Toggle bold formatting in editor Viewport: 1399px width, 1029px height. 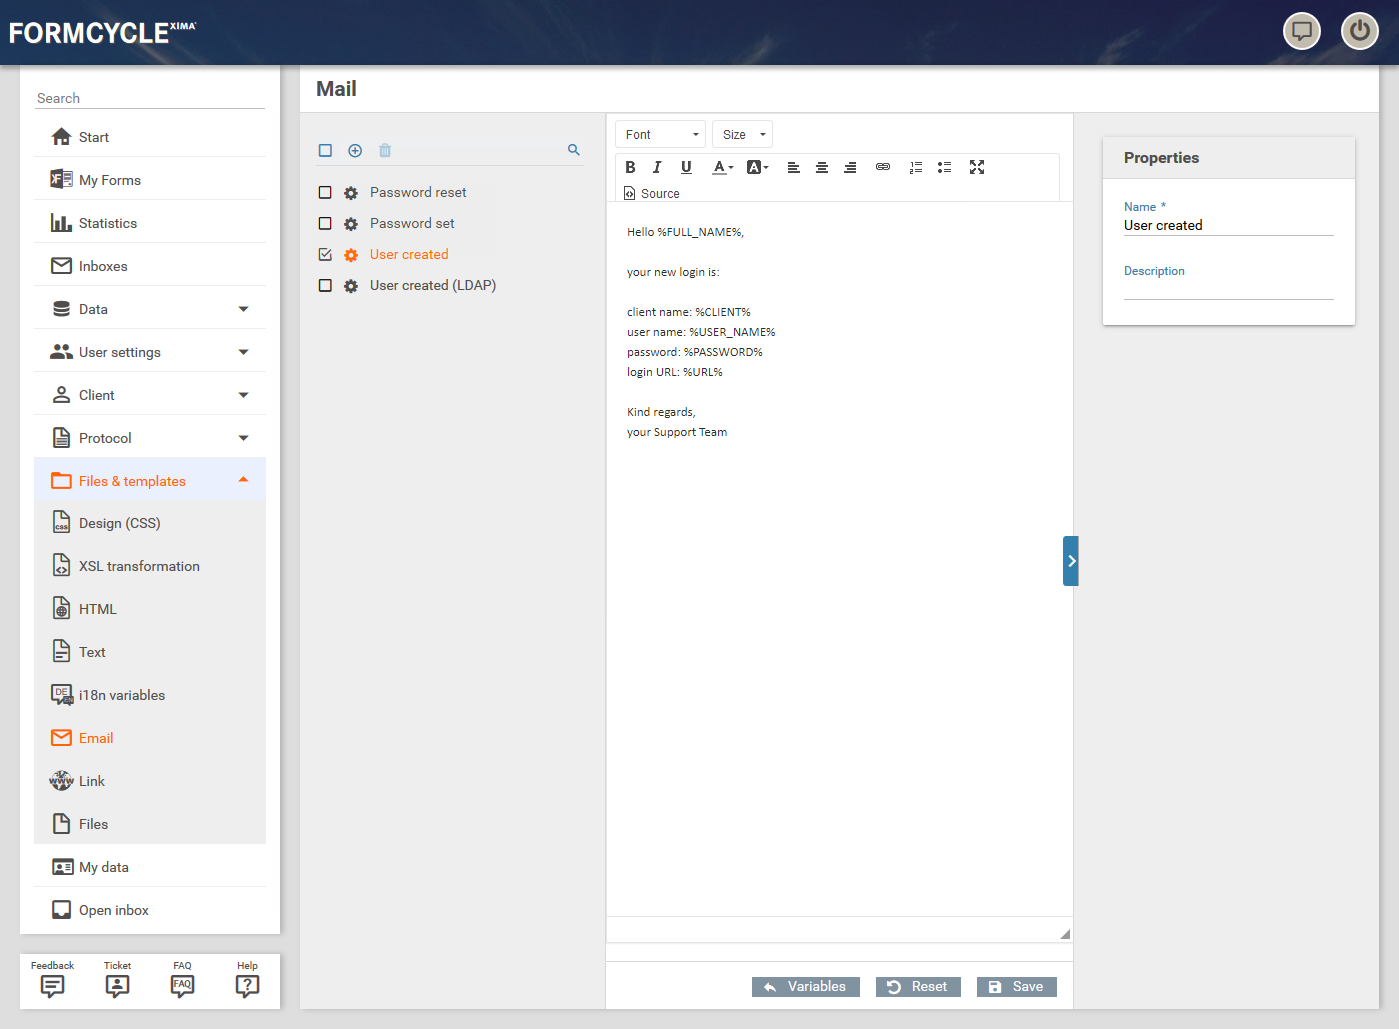[630, 167]
